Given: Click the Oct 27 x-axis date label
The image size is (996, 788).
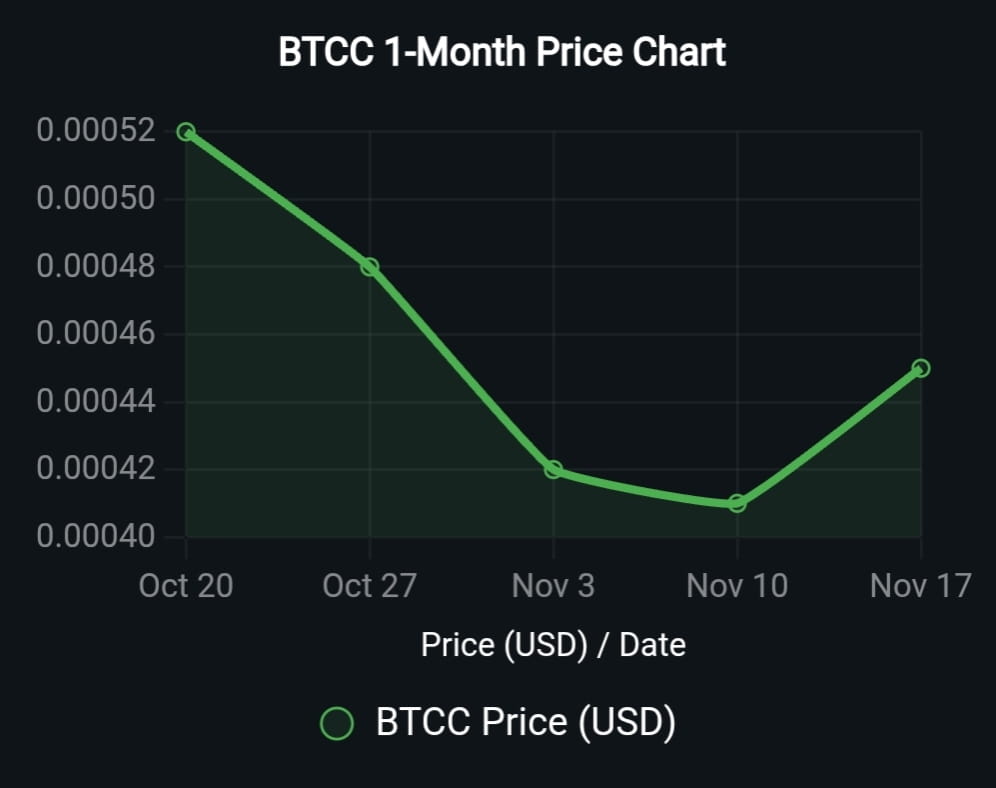Looking at the screenshot, I should click(369, 585).
